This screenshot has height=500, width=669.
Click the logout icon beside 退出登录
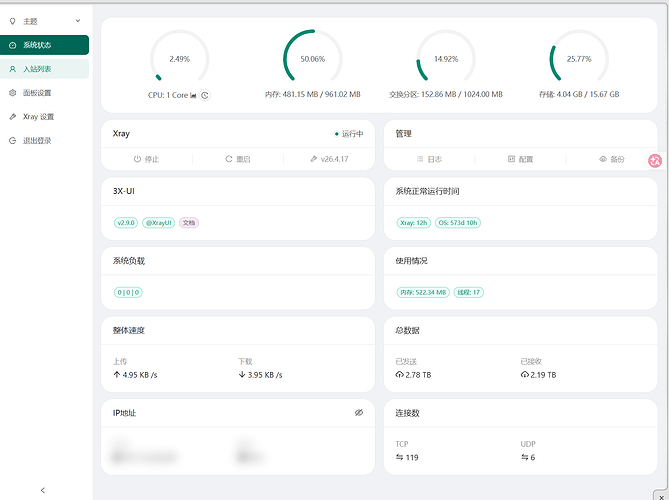pyautogui.click(x=12, y=140)
